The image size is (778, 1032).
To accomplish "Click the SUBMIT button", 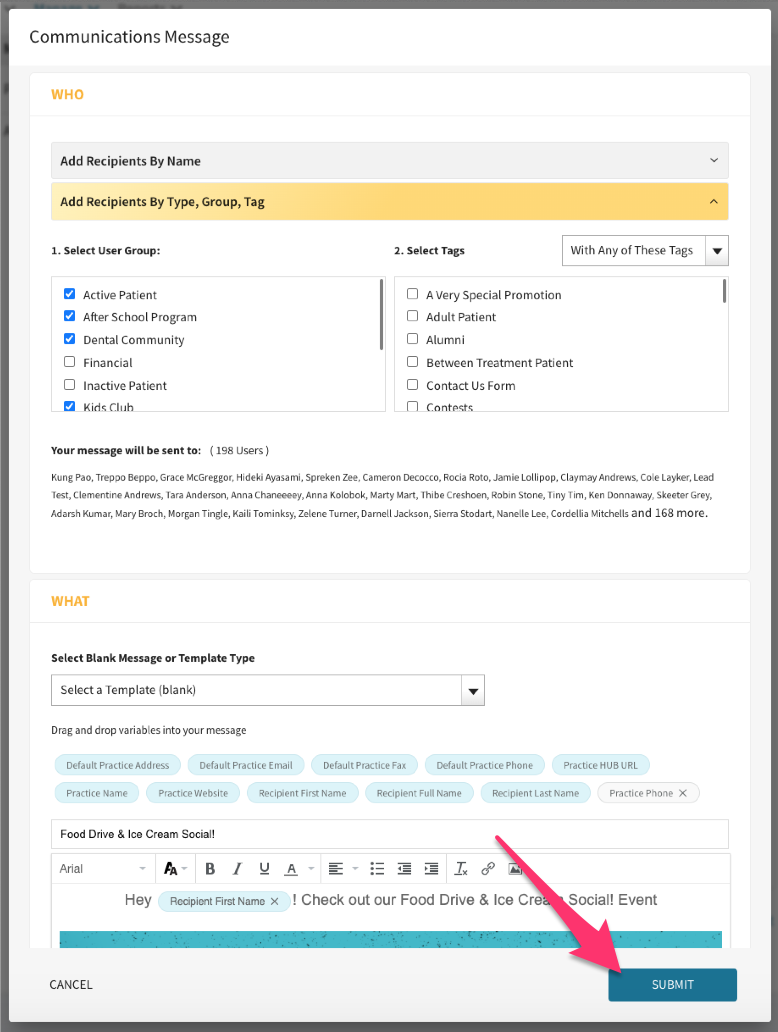I will pyautogui.click(x=672, y=985).
